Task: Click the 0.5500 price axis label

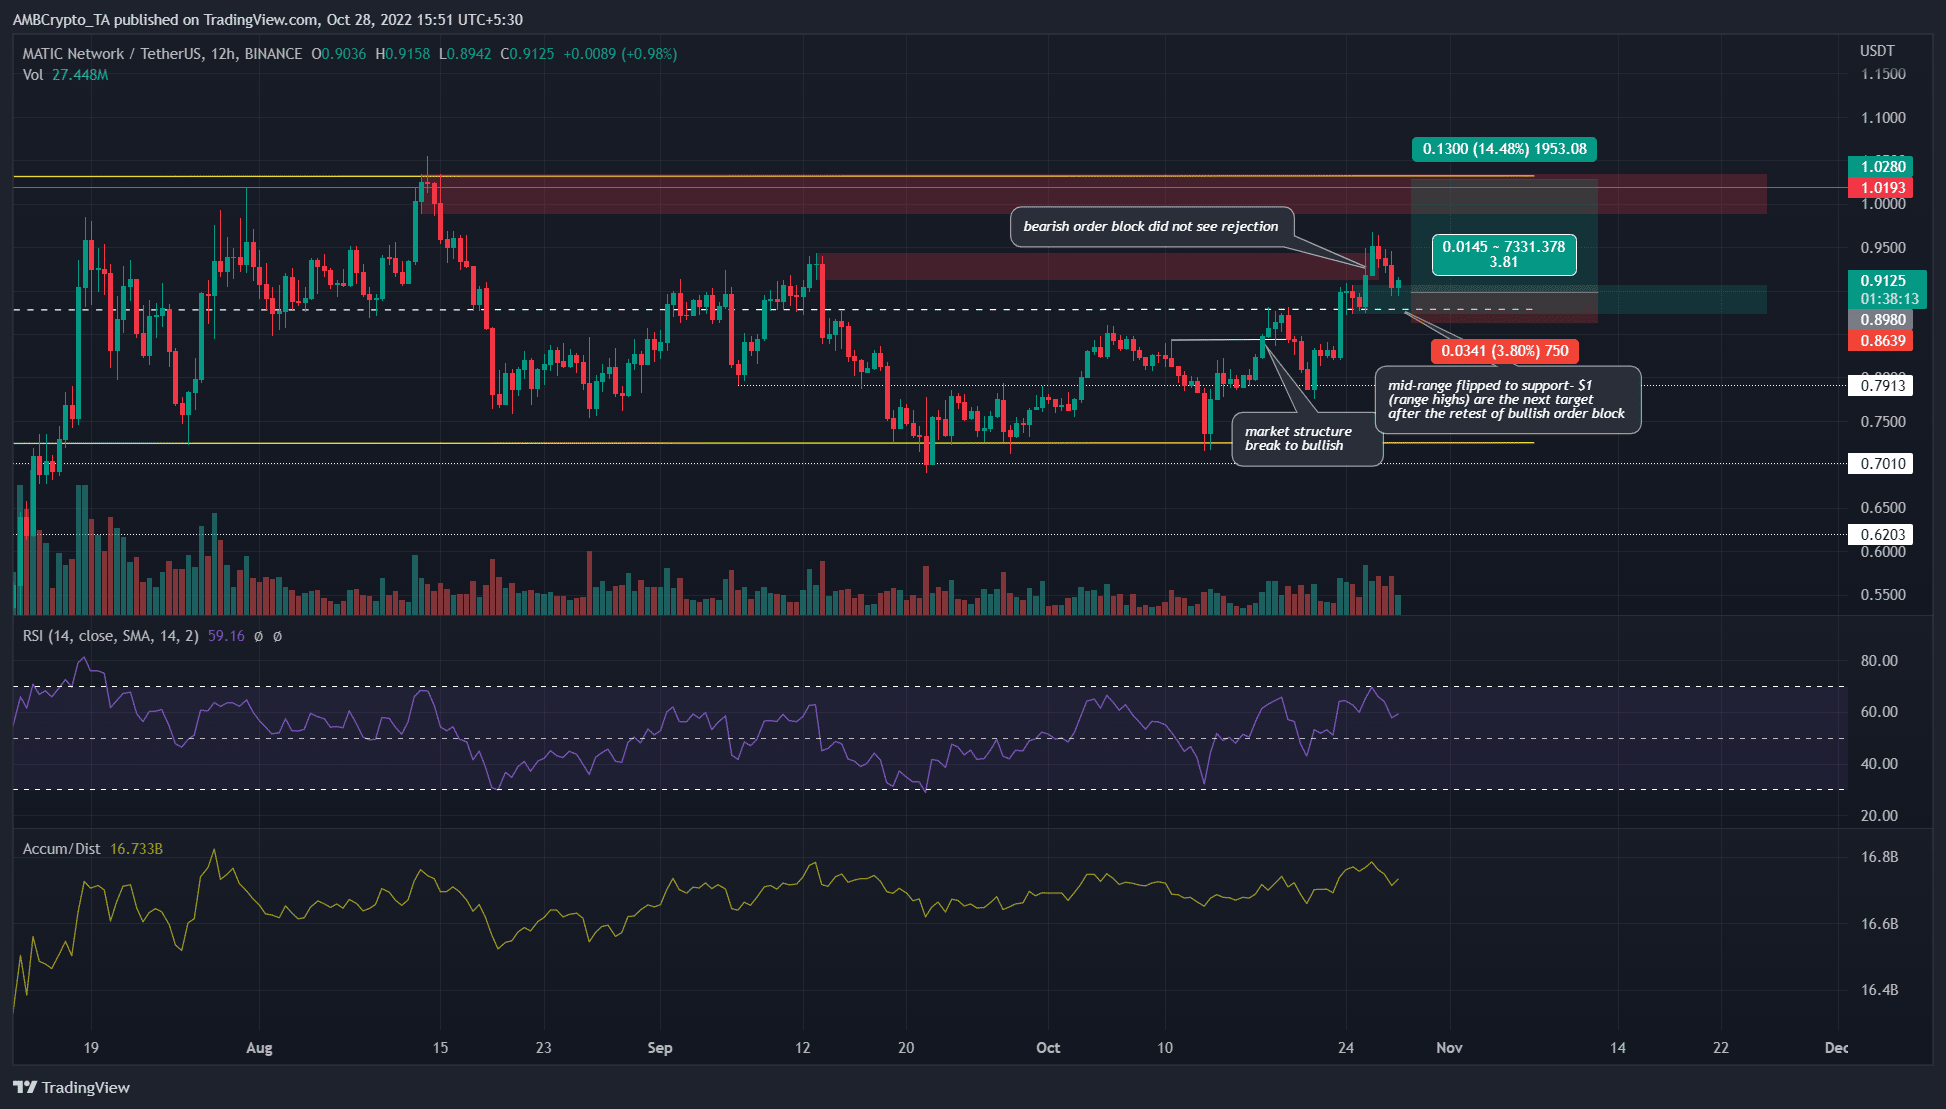Action: 1883,595
